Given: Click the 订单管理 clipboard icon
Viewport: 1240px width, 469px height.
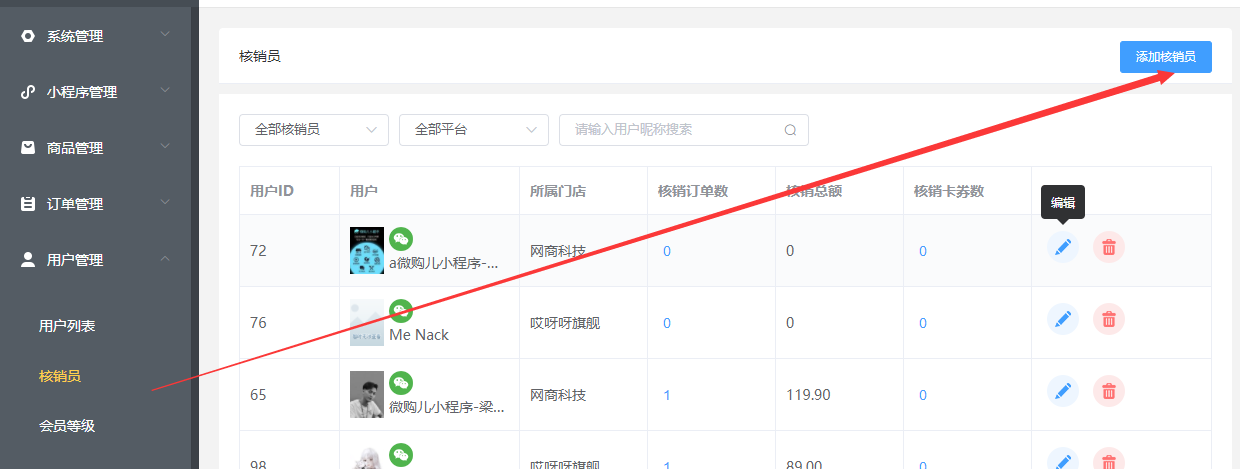Looking at the screenshot, I should [28, 204].
